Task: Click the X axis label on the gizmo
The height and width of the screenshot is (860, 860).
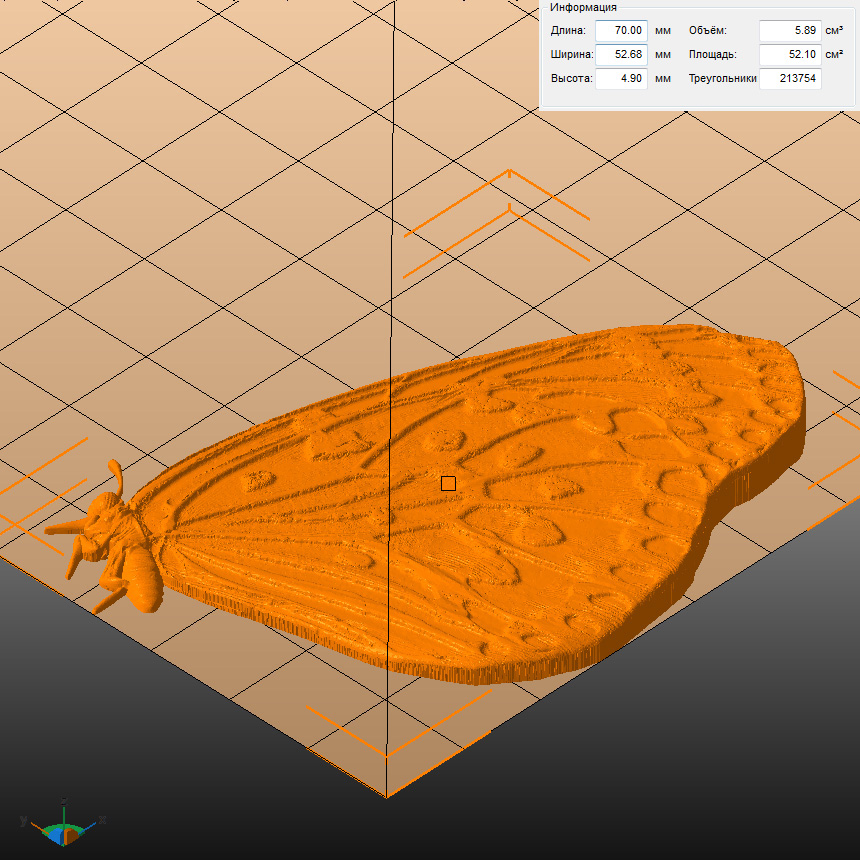Action: [102, 820]
